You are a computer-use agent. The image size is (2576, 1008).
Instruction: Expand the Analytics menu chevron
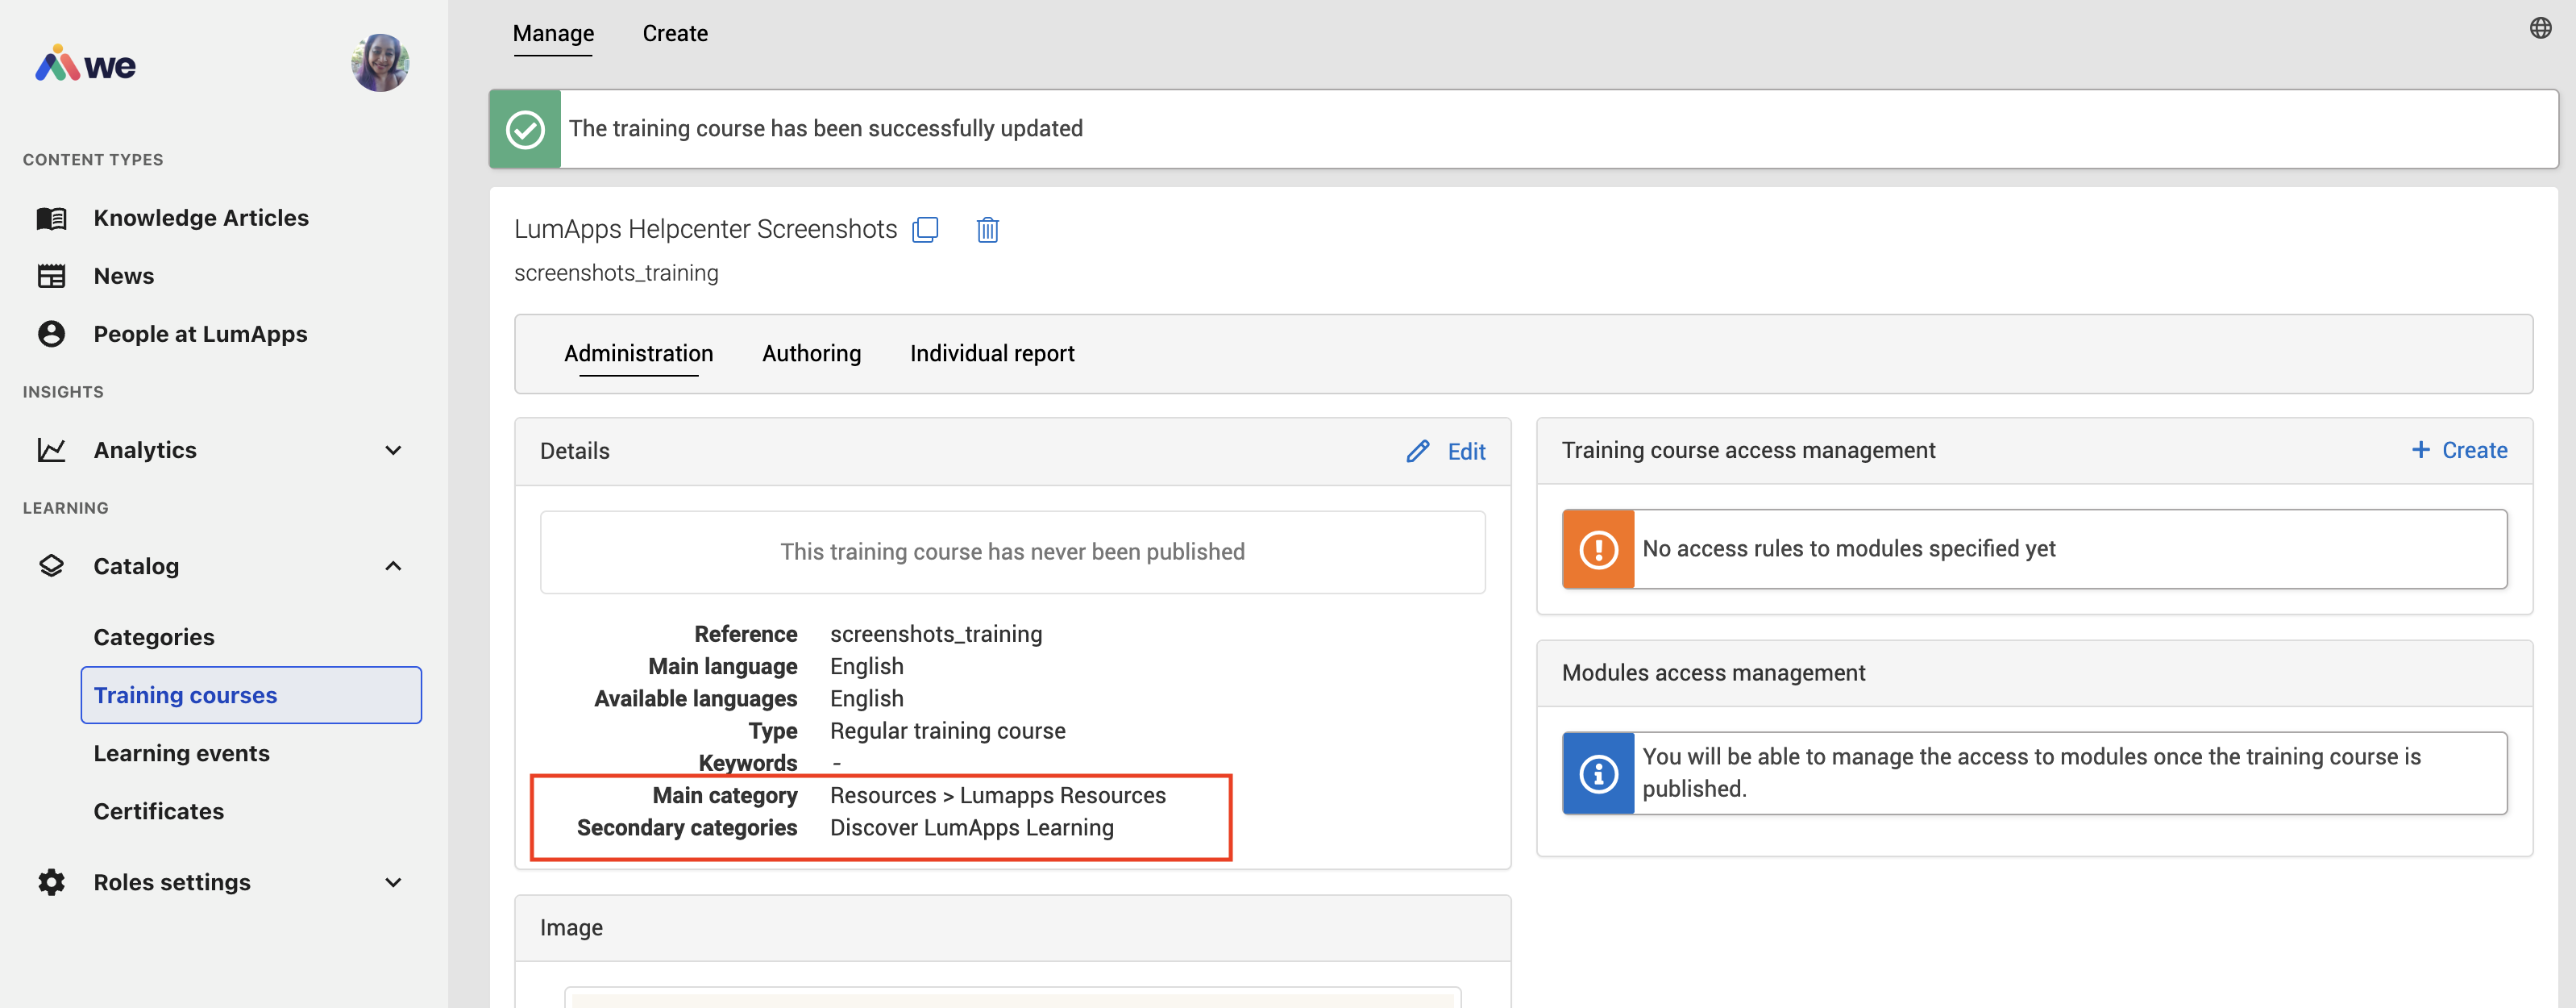[393, 450]
